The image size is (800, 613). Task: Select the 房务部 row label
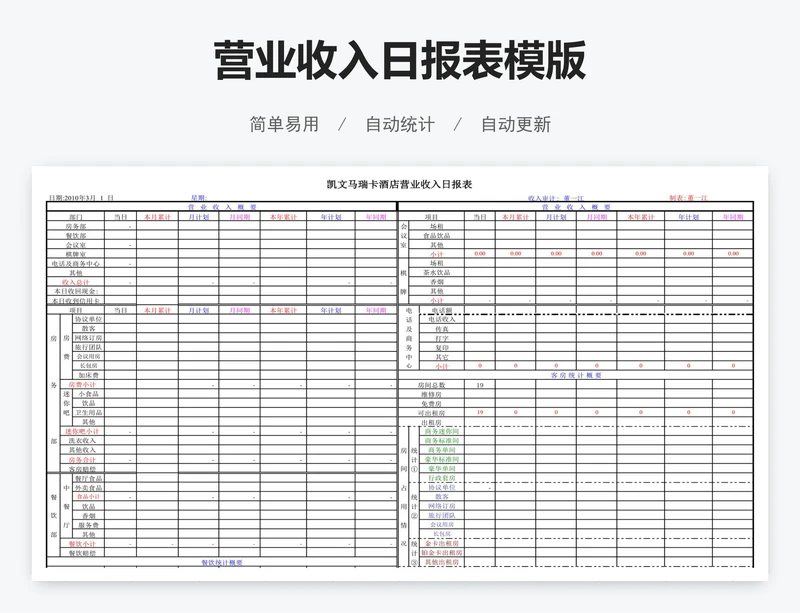76,226
